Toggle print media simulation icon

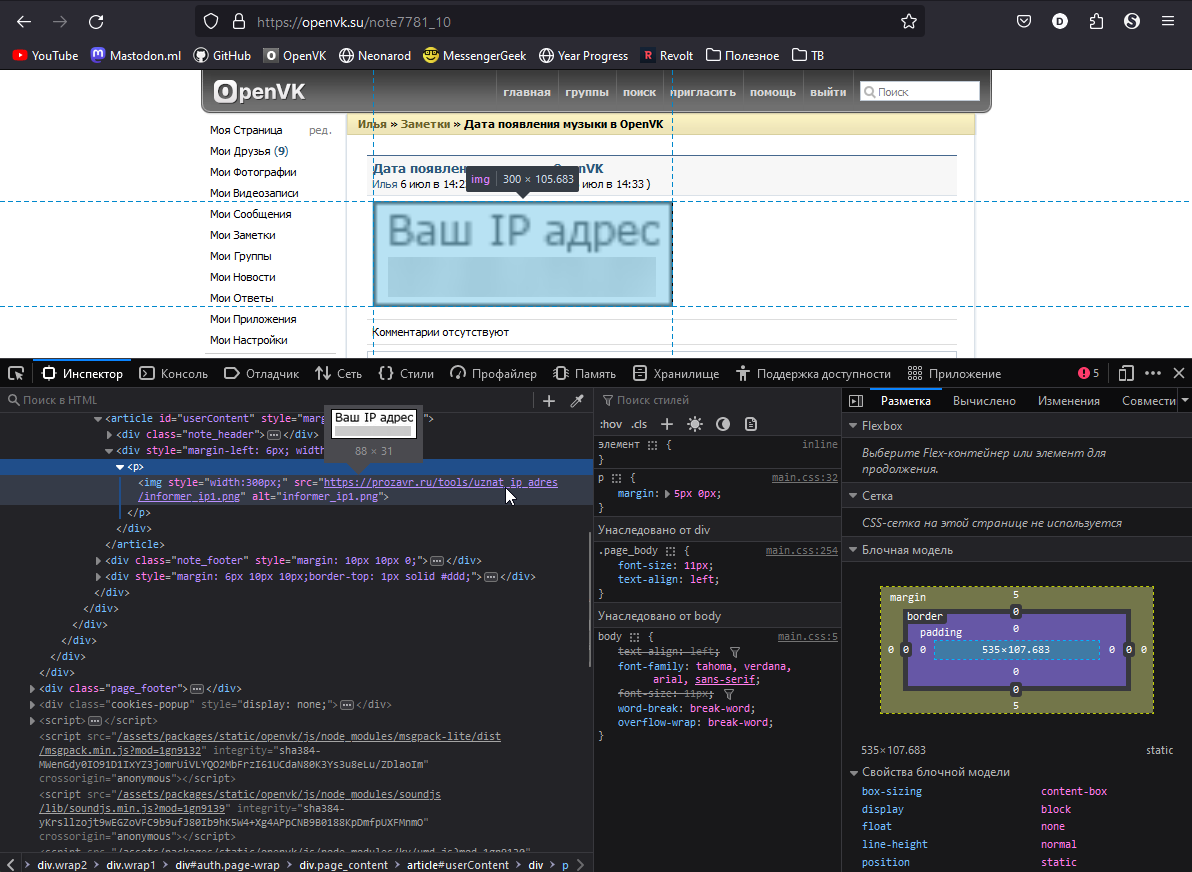pos(751,424)
